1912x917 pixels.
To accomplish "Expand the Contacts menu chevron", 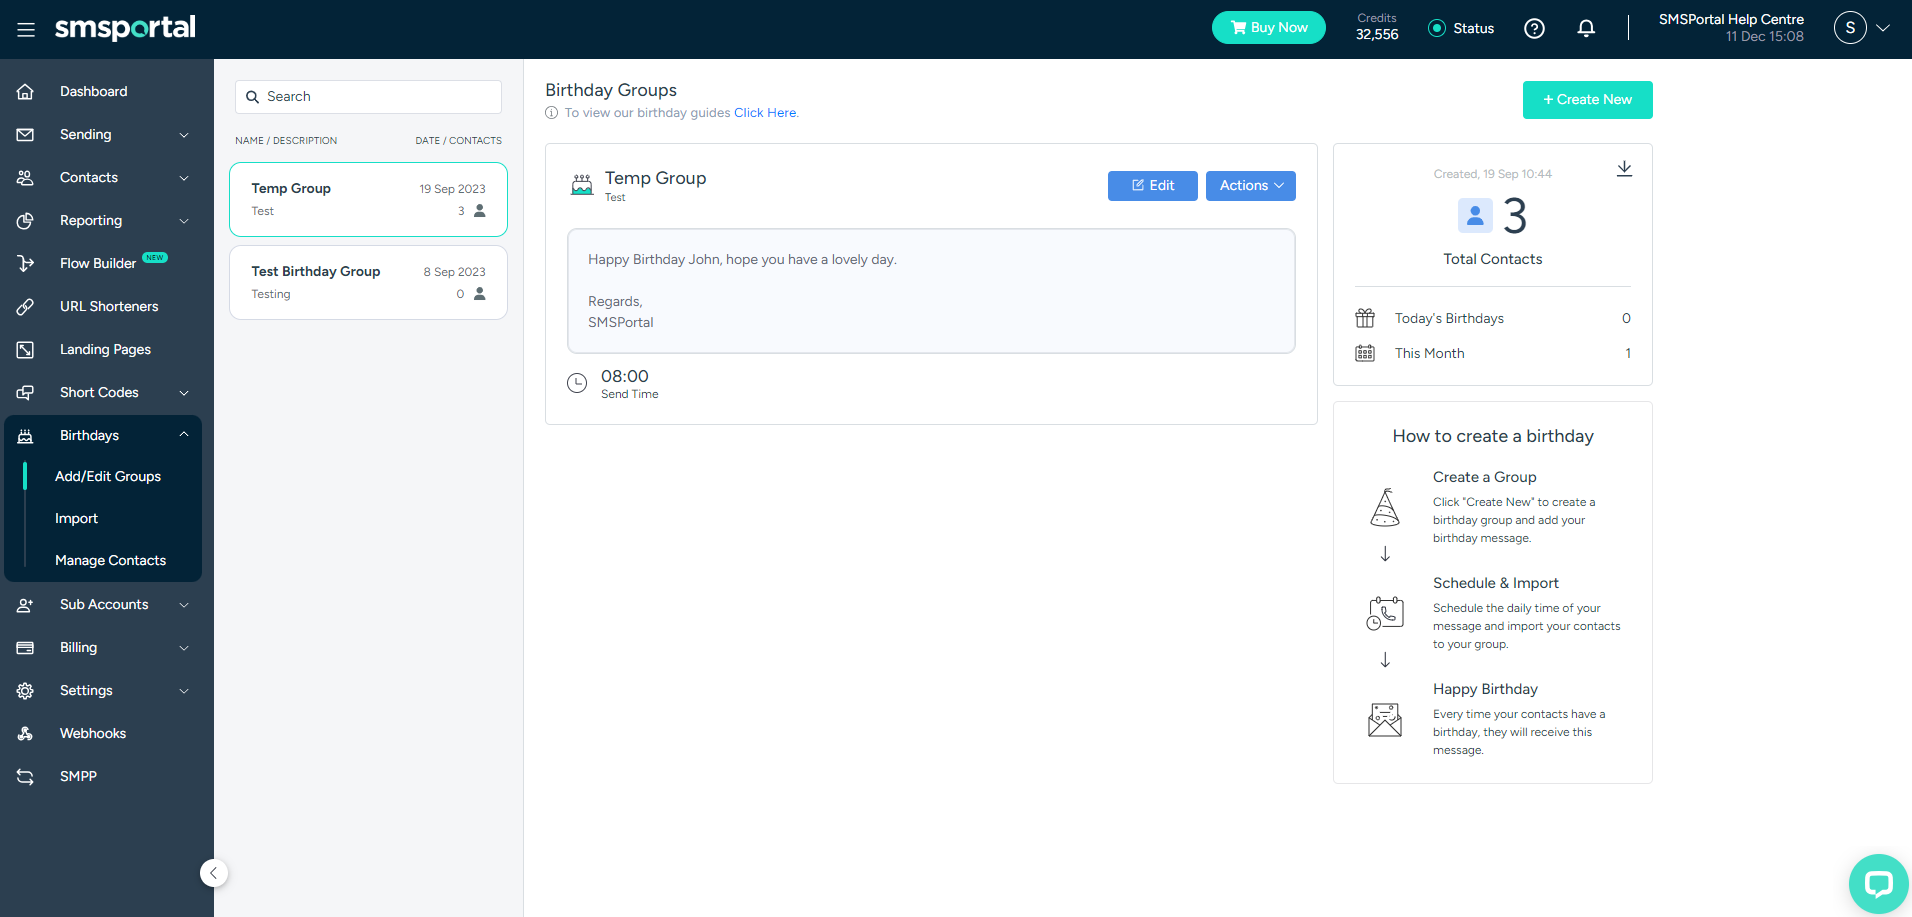I will tap(184, 178).
